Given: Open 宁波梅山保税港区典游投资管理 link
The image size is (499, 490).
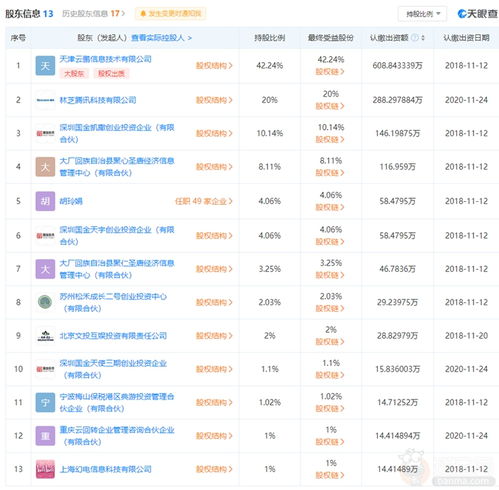Looking at the screenshot, I should point(117,402).
